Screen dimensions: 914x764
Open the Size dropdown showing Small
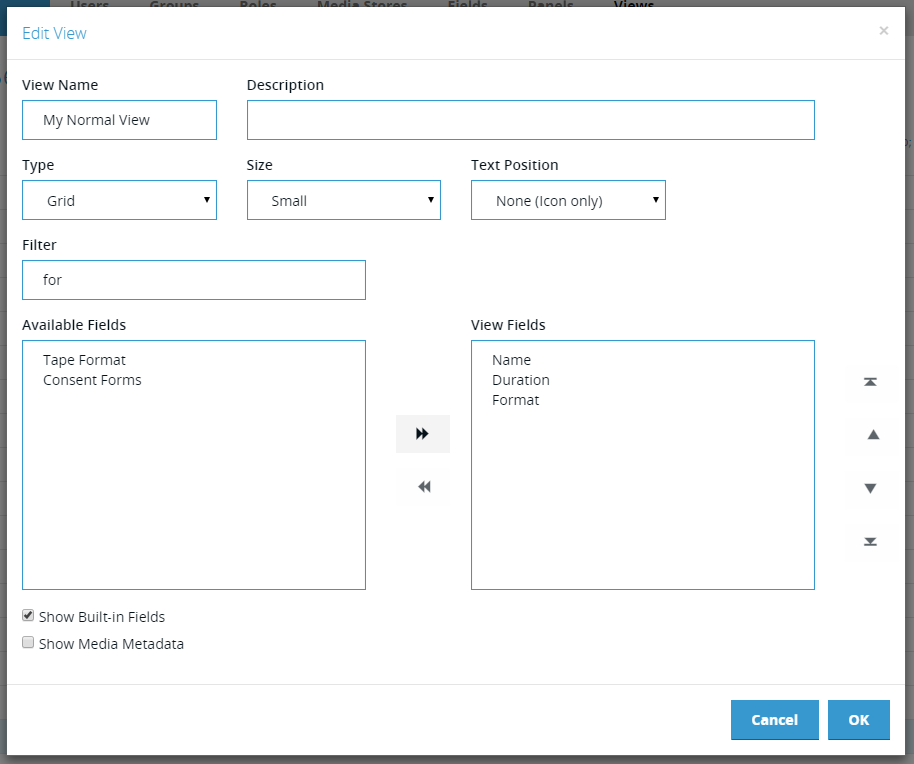coord(344,200)
